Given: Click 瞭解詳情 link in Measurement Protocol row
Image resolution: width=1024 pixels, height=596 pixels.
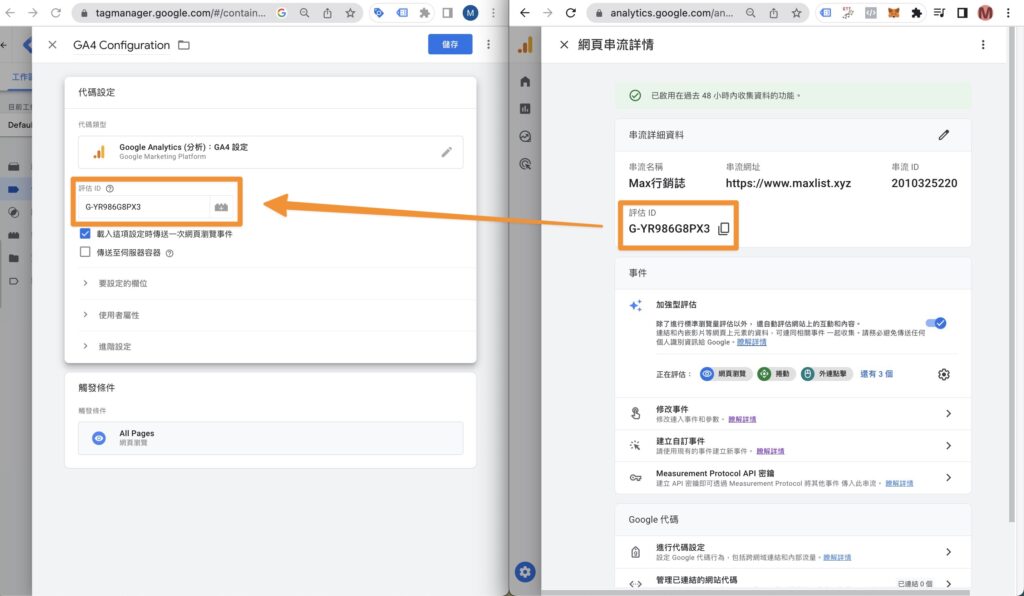Looking at the screenshot, I should 899,484.
